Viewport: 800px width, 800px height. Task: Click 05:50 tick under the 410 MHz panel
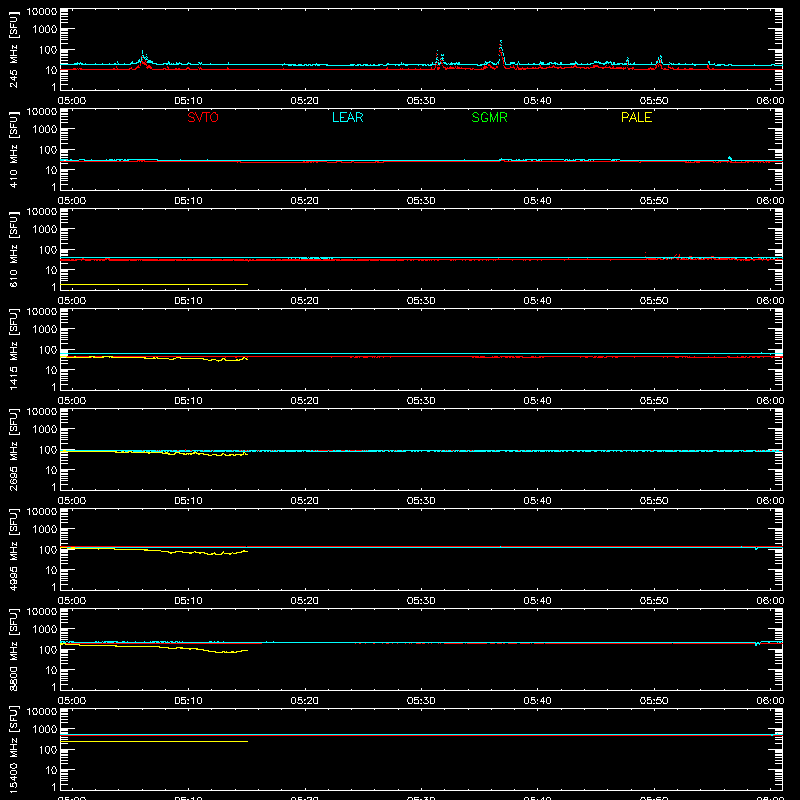point(654,201)
